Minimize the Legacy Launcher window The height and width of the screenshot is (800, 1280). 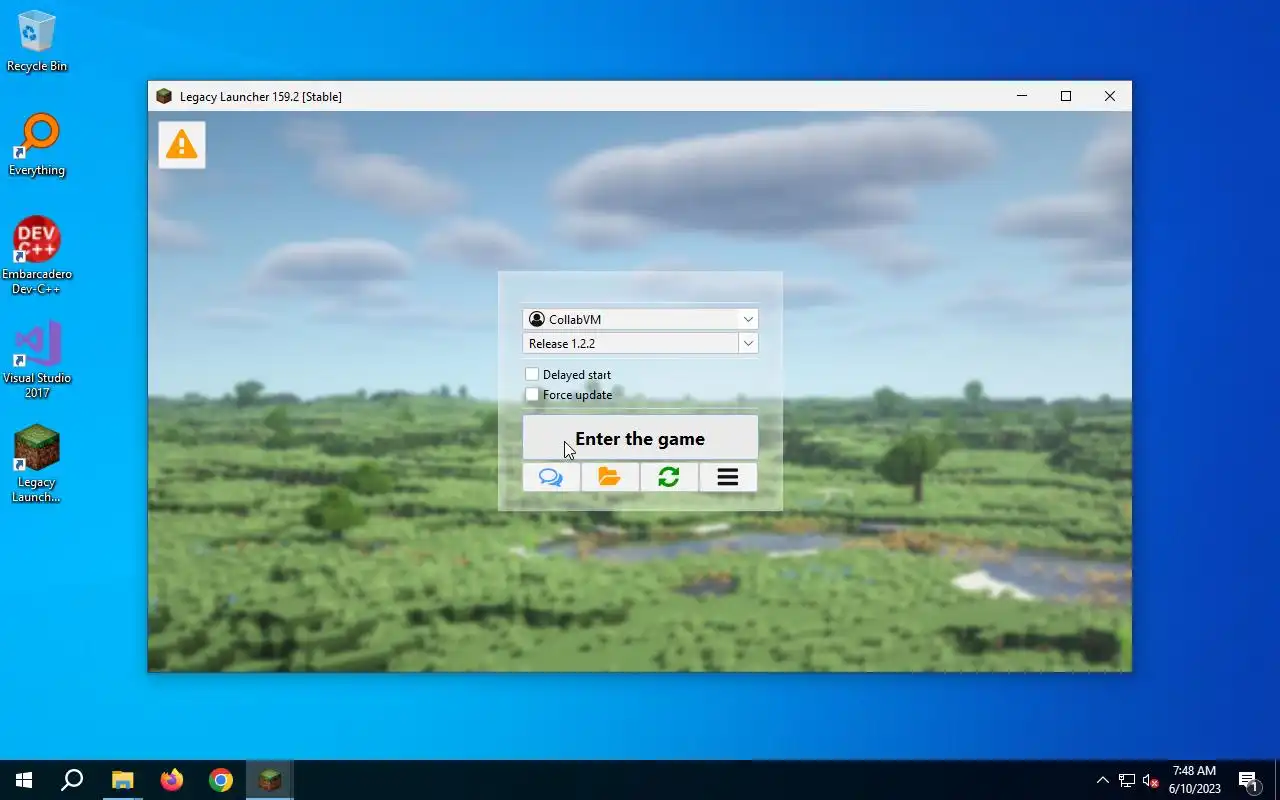pyautogui.click(x=1022, y=96)
